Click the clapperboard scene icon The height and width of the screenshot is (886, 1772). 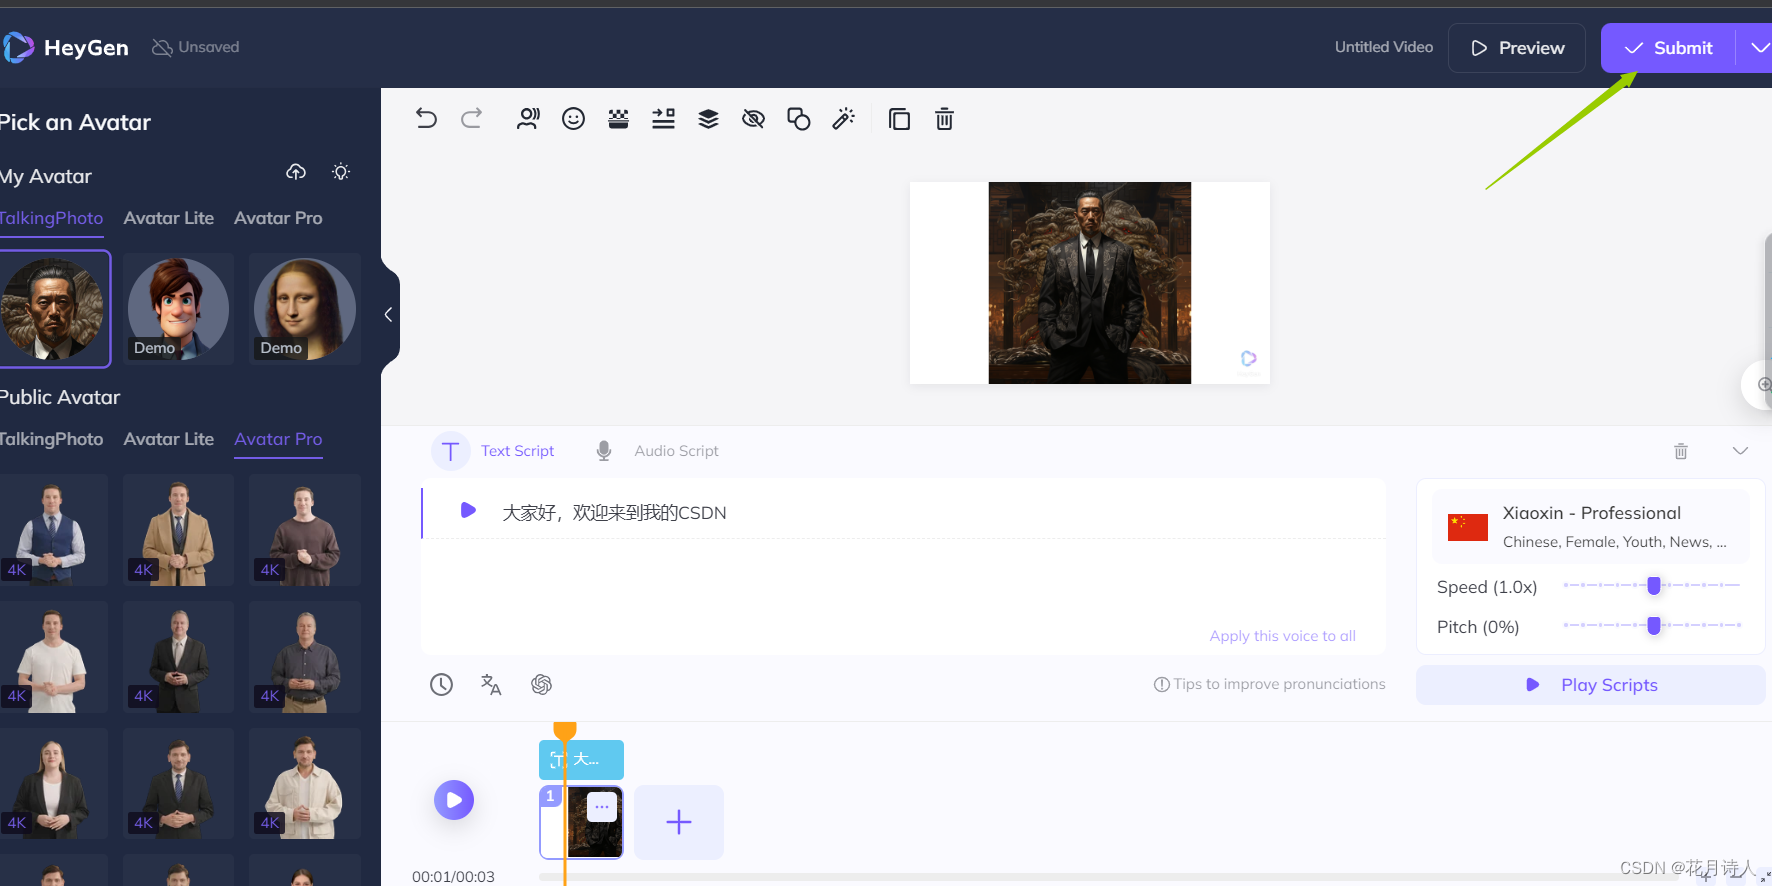tap(619, 119)
